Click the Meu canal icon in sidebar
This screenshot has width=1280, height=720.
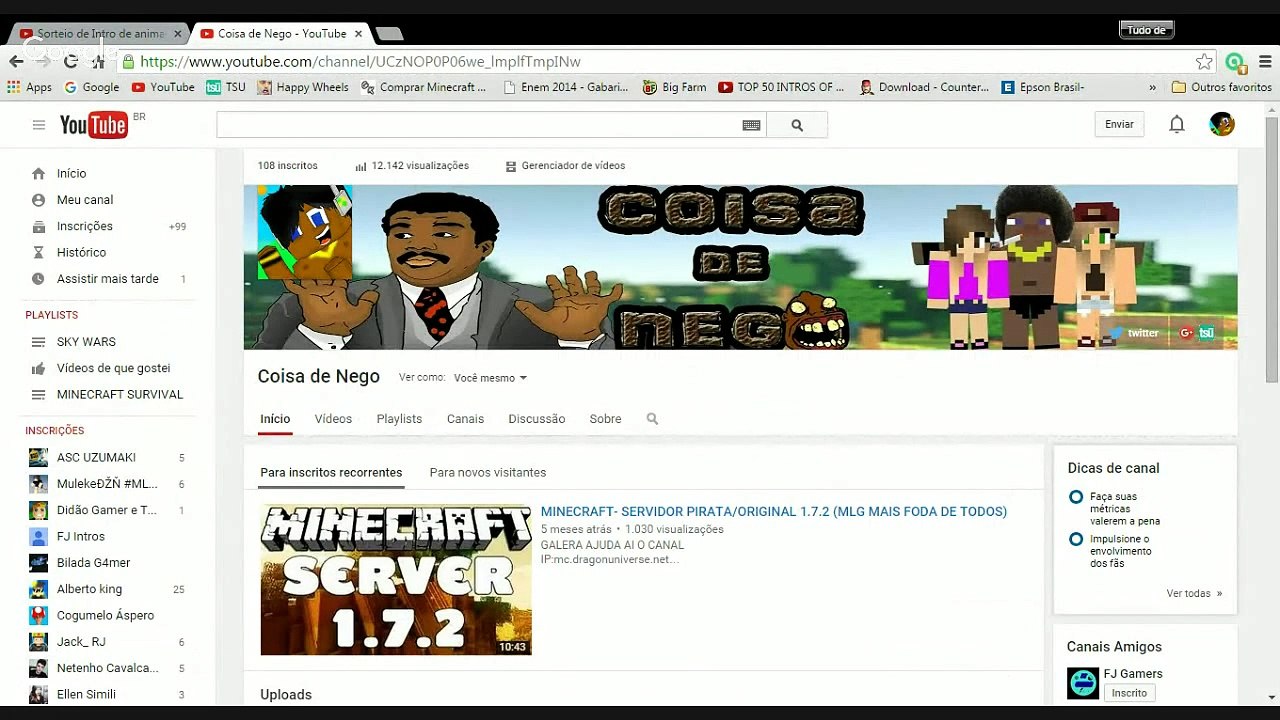pyautogui.click(x=38, y=199)
